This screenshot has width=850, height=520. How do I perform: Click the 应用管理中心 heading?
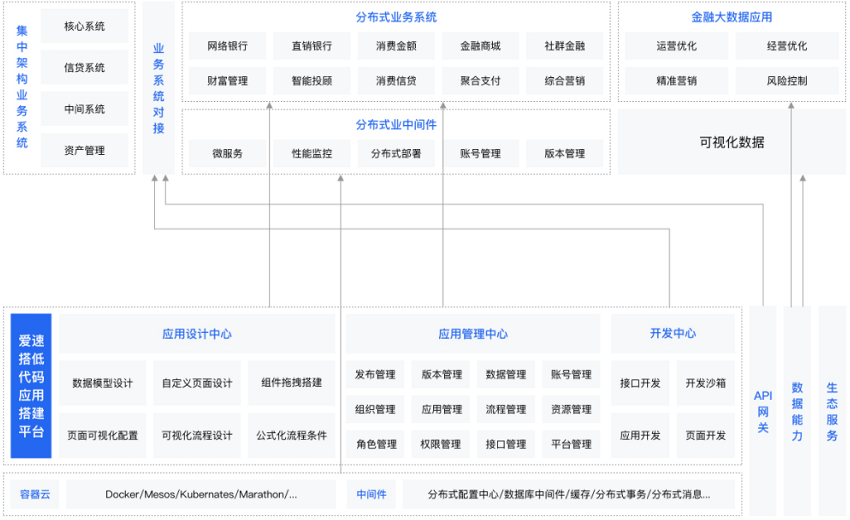click(473, 334)
